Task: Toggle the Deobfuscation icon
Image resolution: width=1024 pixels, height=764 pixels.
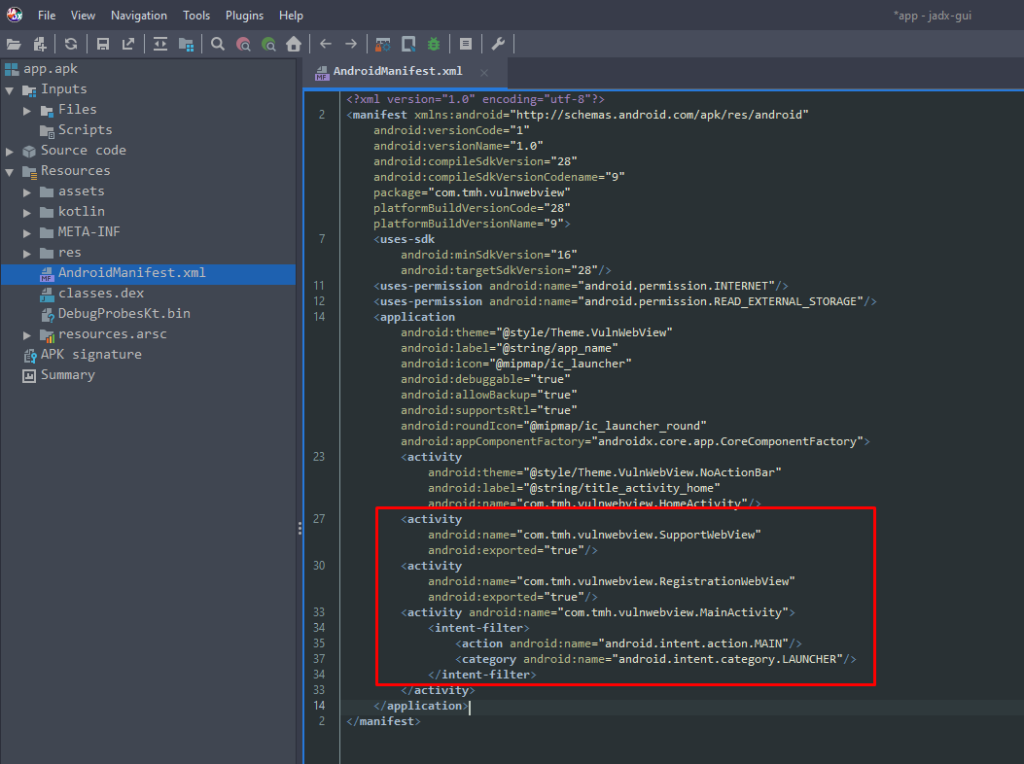Action: (x=383, y=44)
